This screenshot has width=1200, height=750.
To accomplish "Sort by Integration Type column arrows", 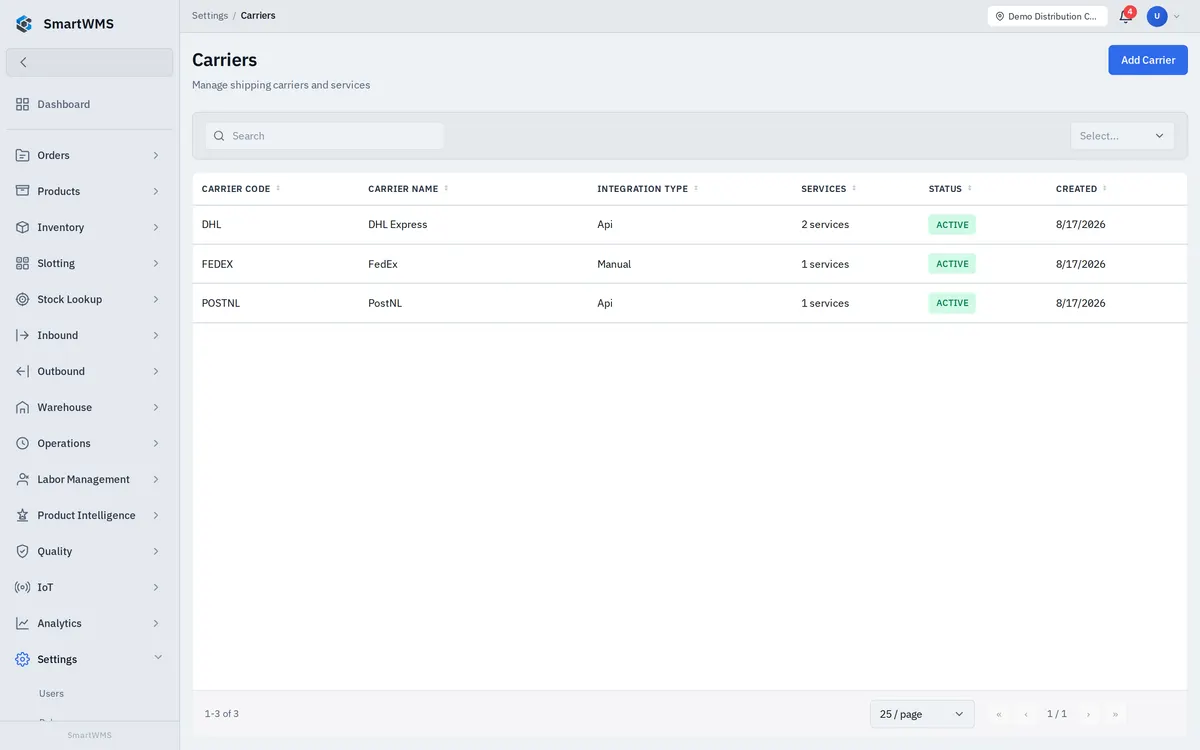I will (696, 188).
